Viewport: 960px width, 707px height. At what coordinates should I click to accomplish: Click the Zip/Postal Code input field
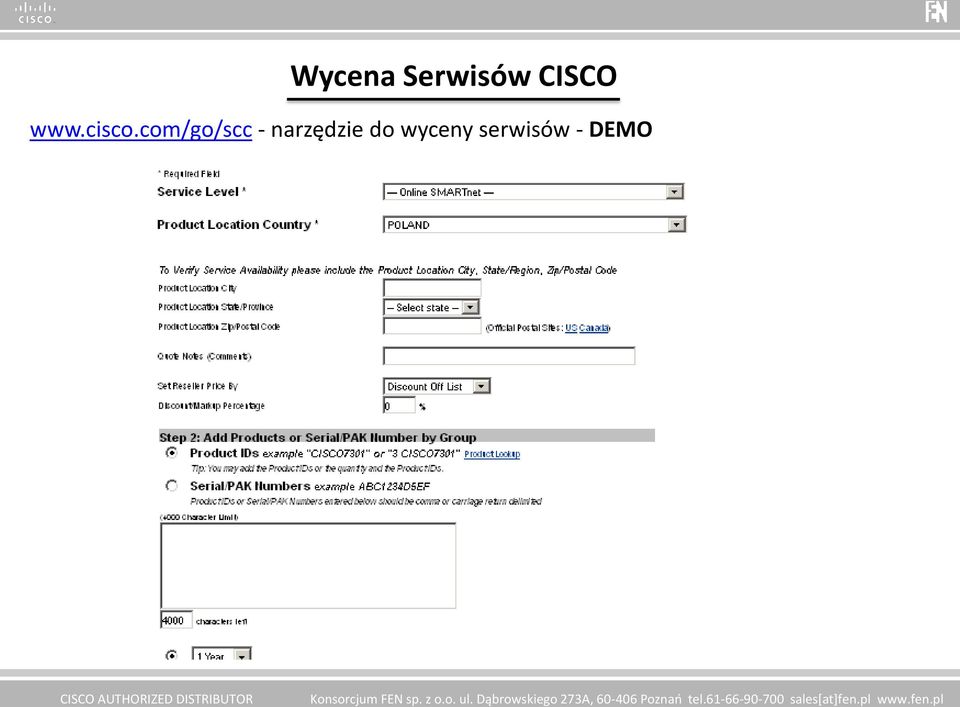tap(432, 326)
